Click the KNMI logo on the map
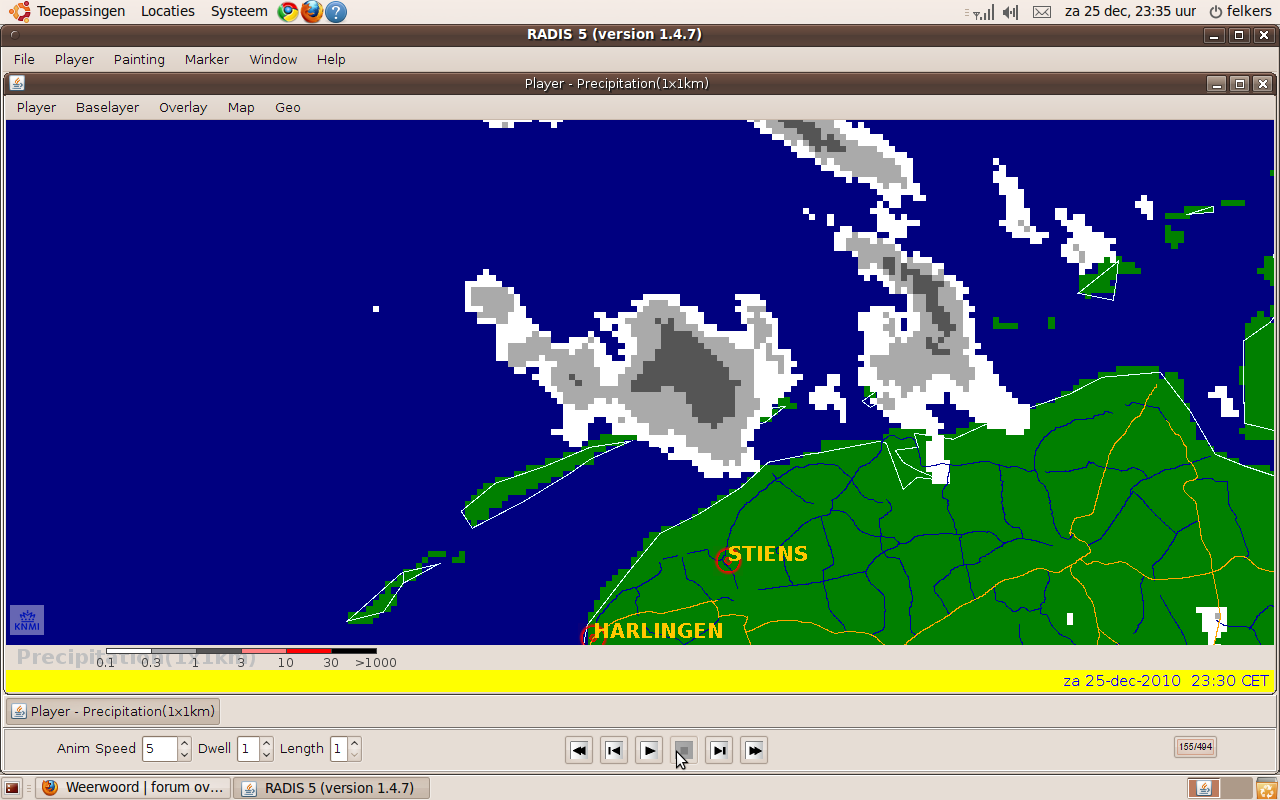 tap(26, 620)
